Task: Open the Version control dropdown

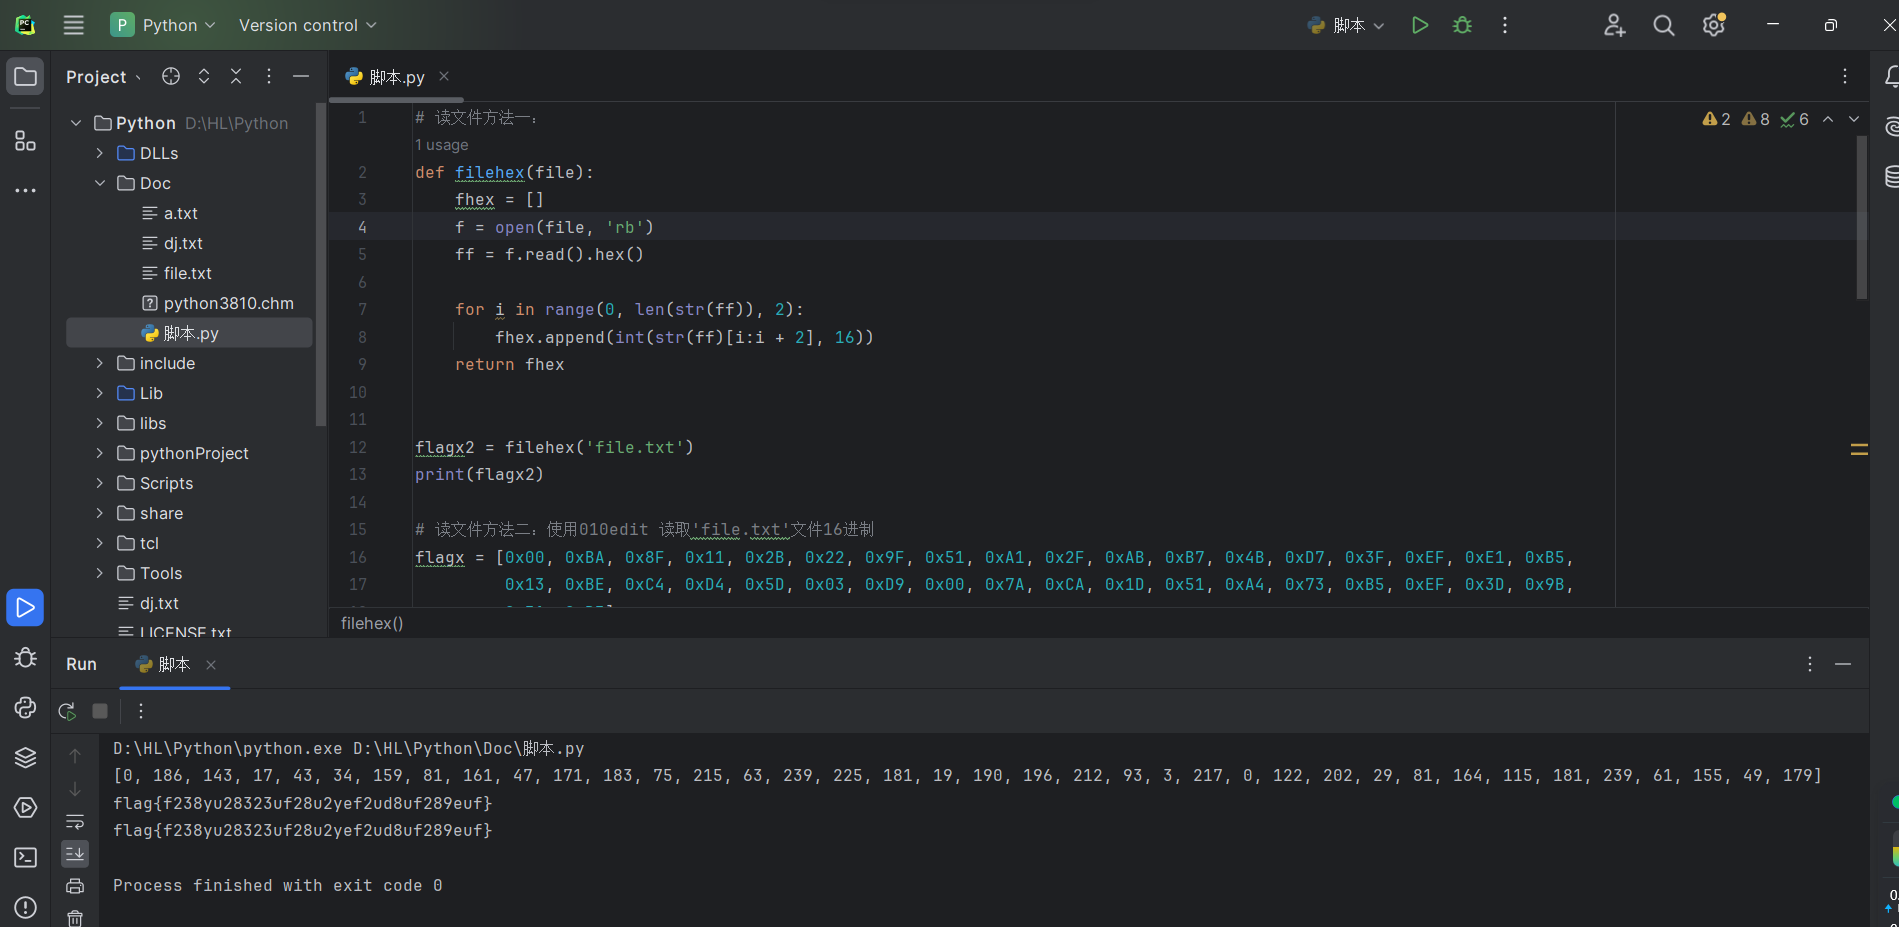Action: click(308, 25)
